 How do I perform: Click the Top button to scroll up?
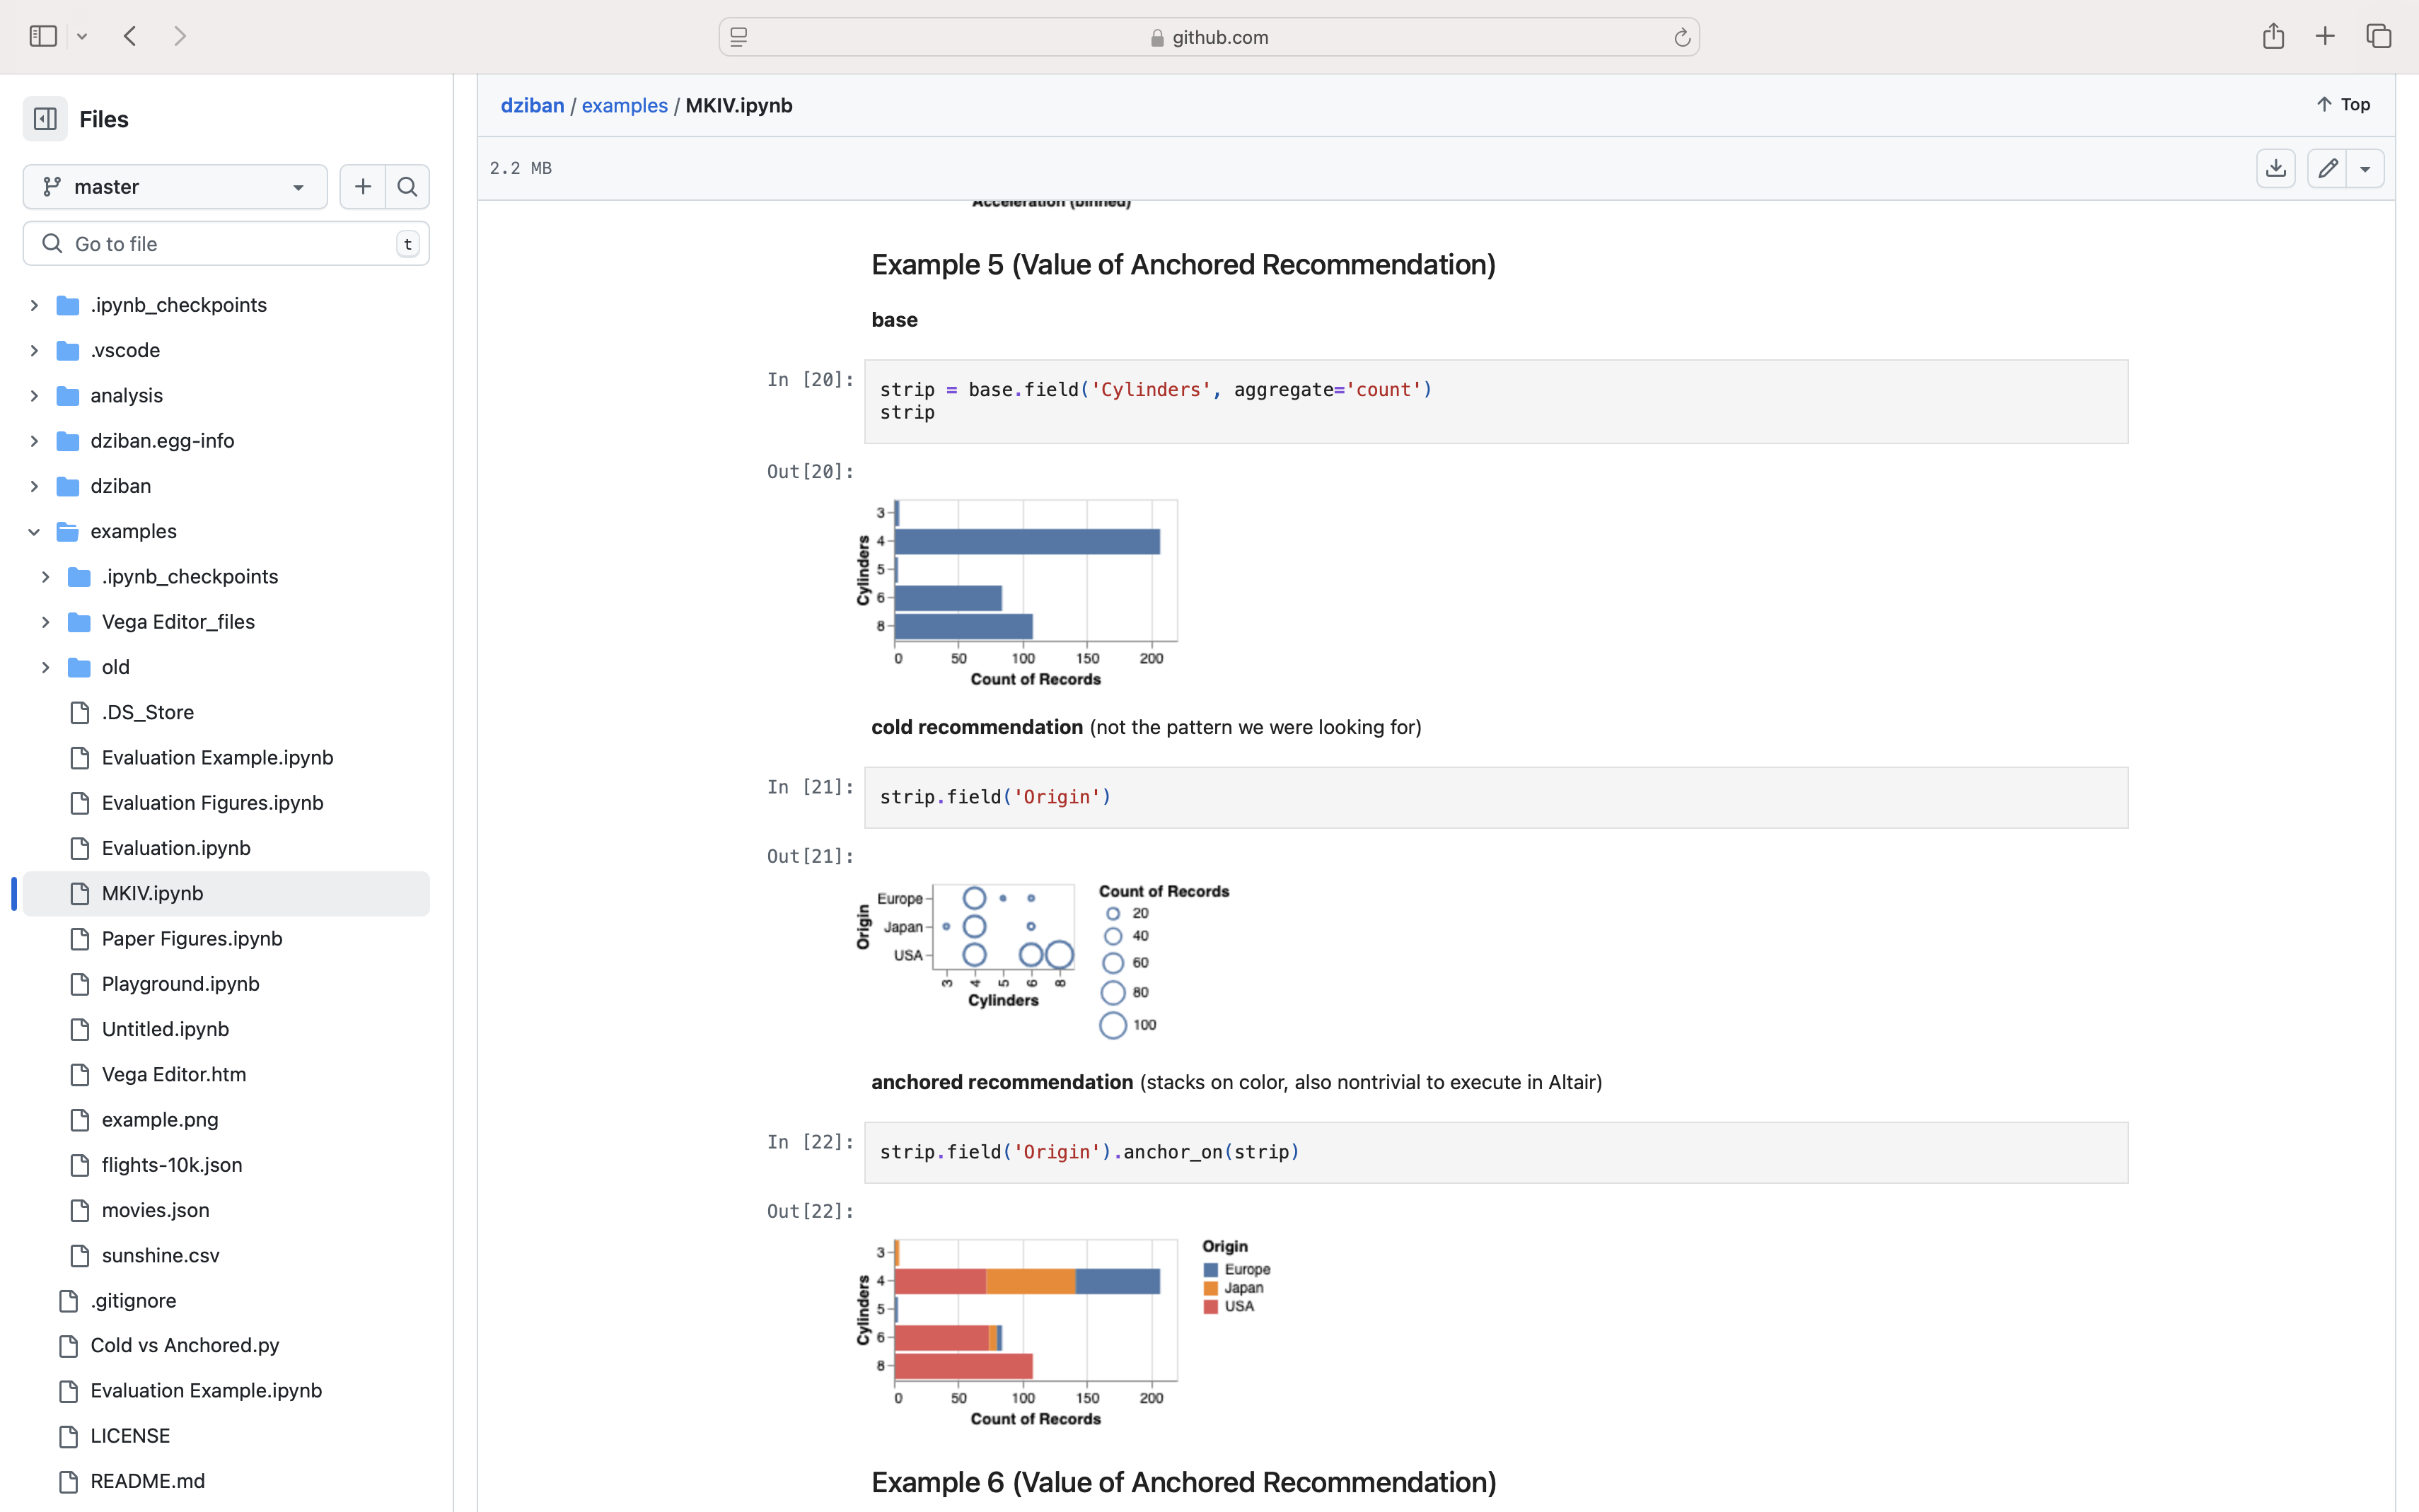click(x=2344, y=103)
